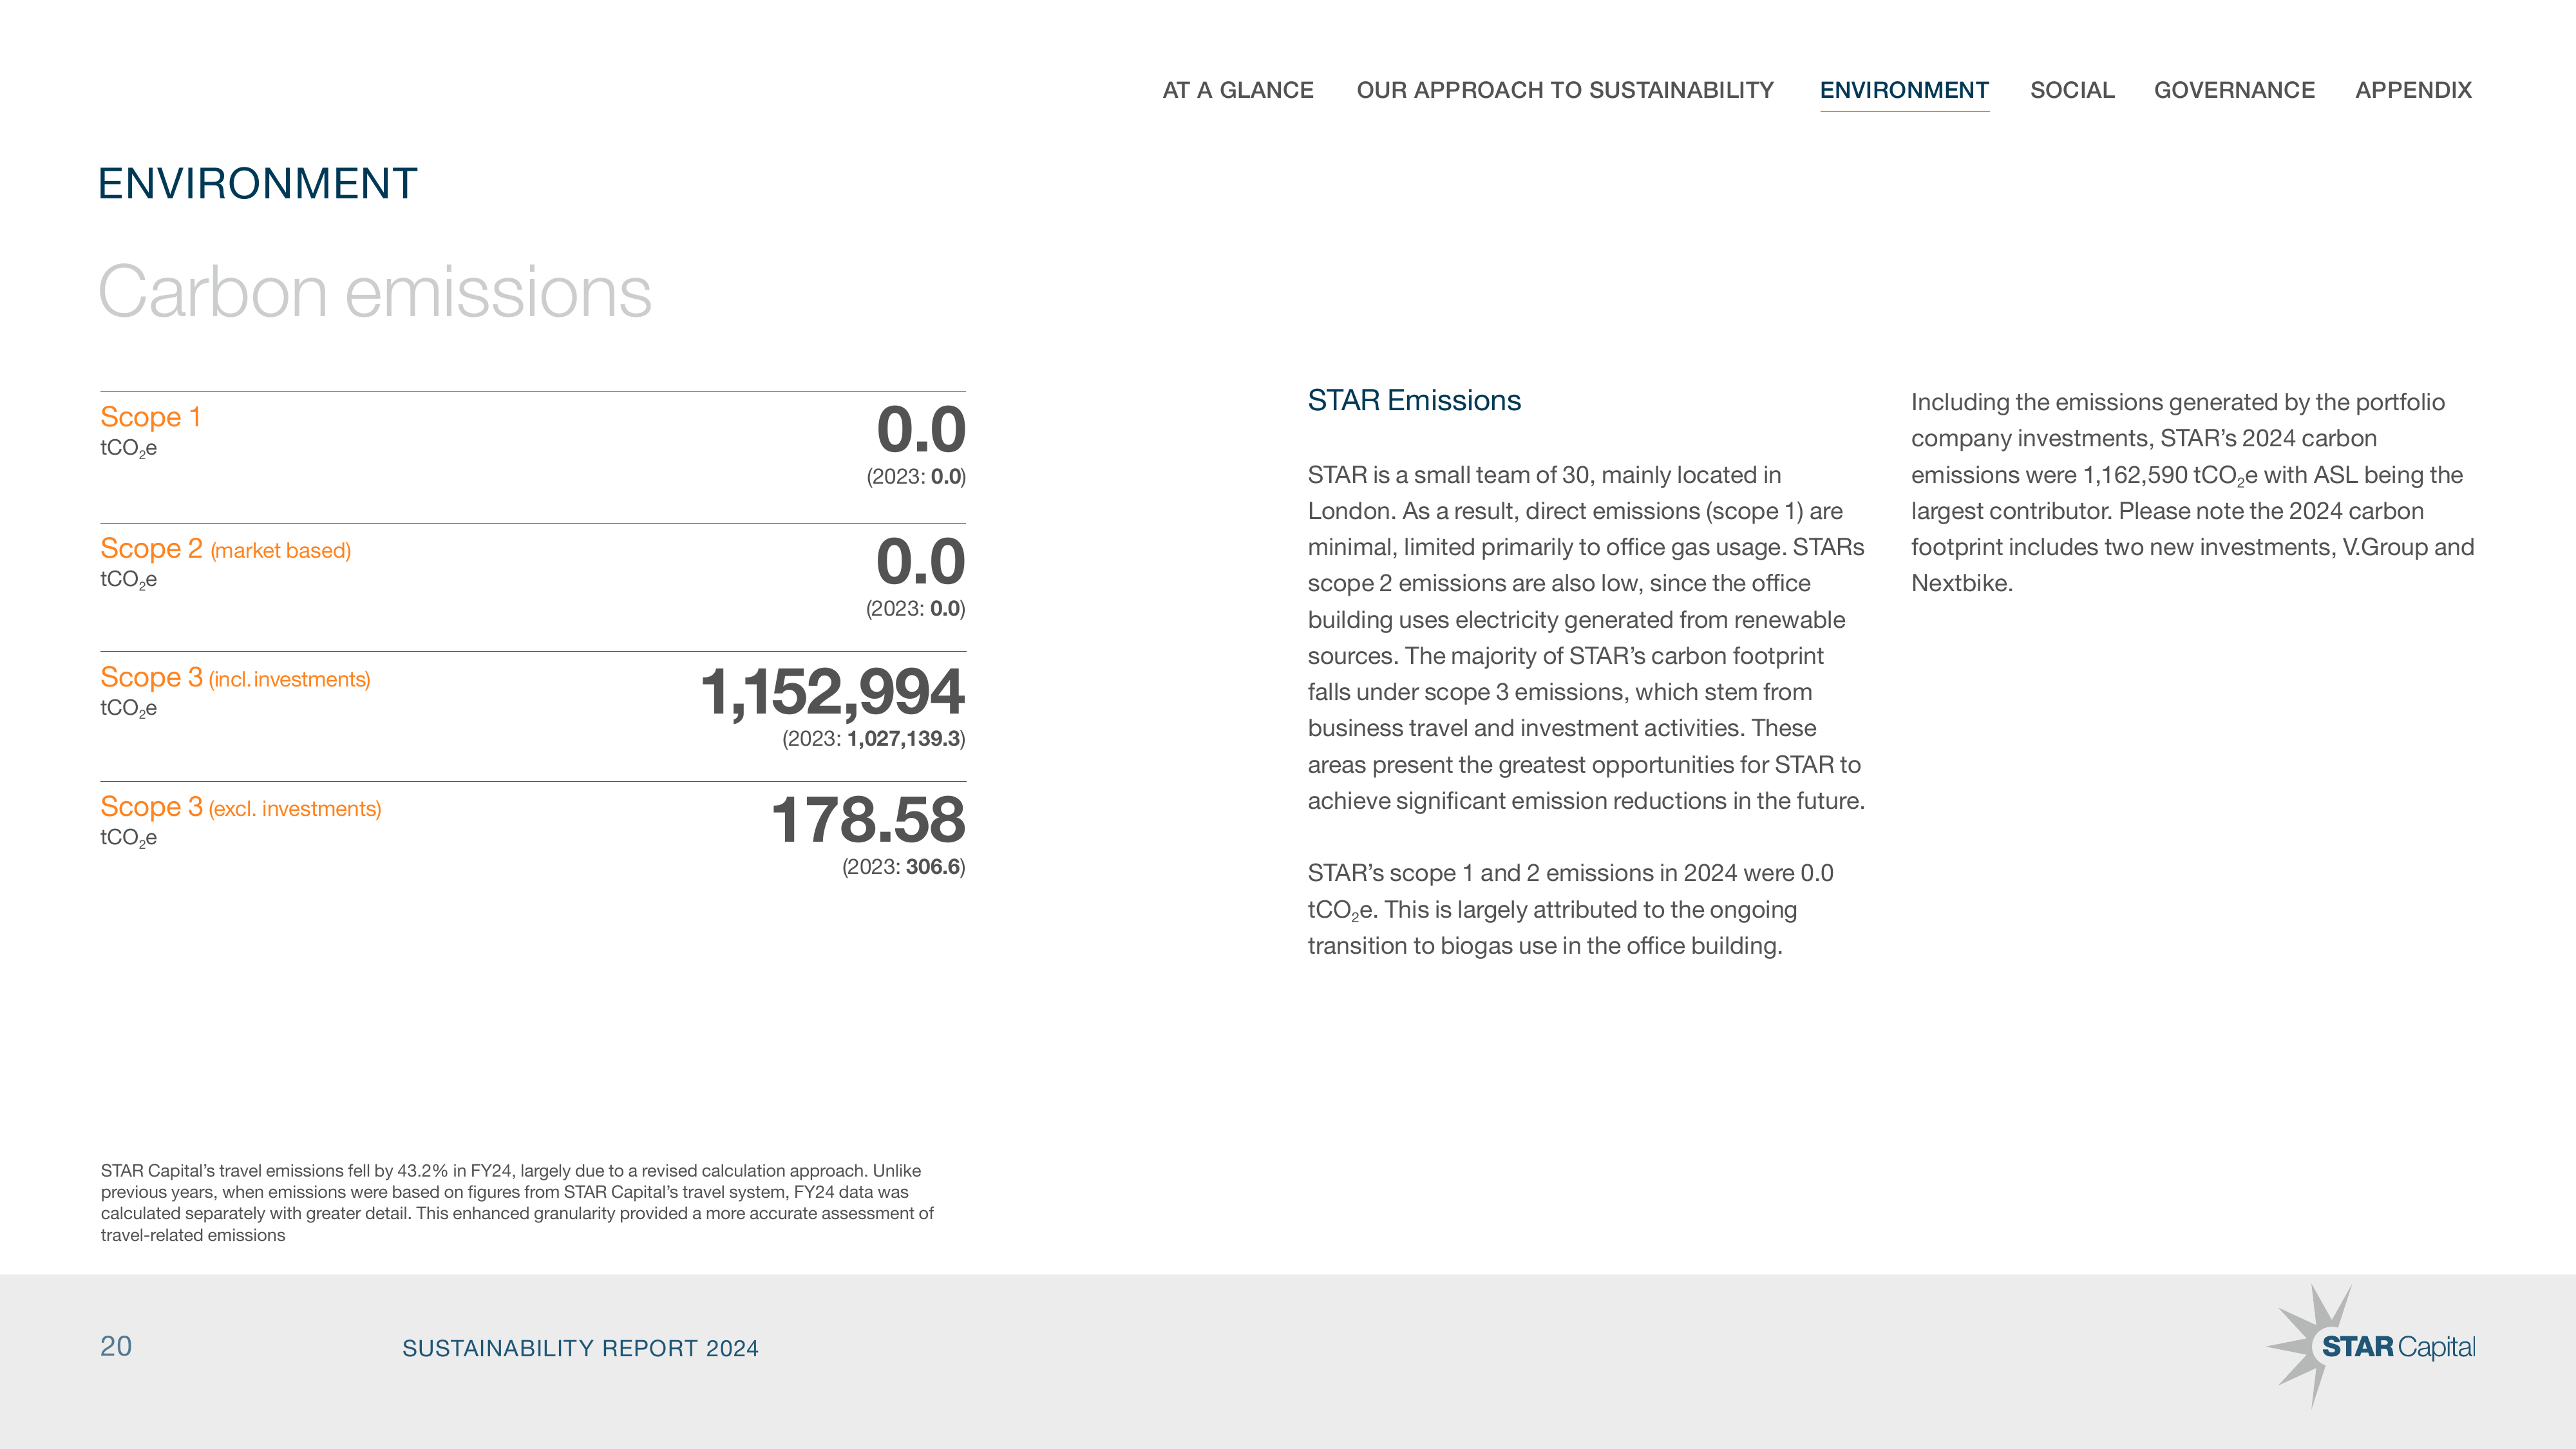This screenshot has width=2576, height=1449.
Task: Click the 178.58 emissions value
Action: coord(868,820)
